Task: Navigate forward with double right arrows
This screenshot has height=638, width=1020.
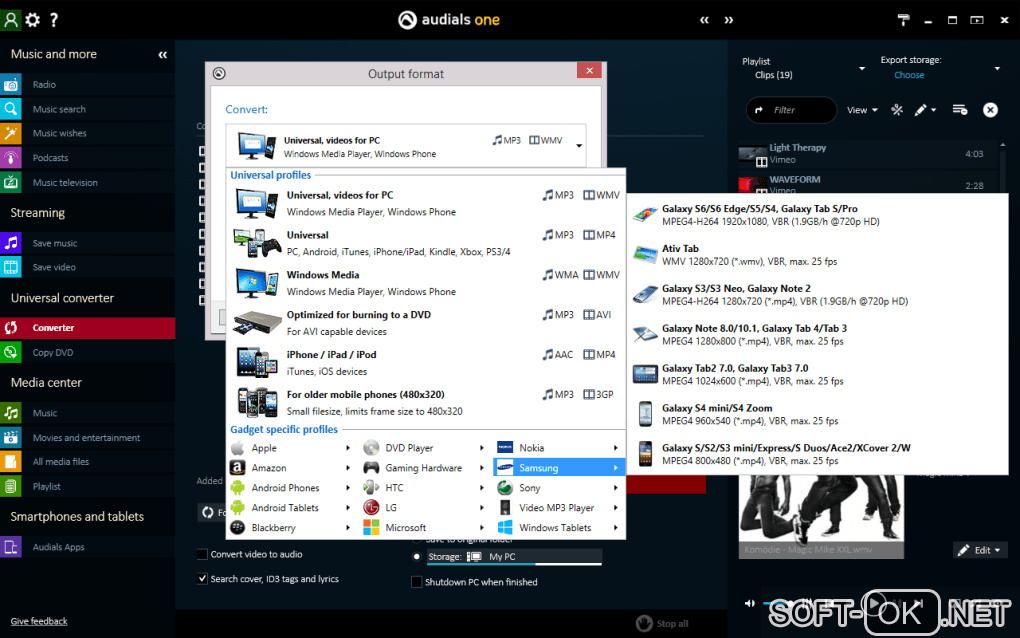Action: [729, 20]
